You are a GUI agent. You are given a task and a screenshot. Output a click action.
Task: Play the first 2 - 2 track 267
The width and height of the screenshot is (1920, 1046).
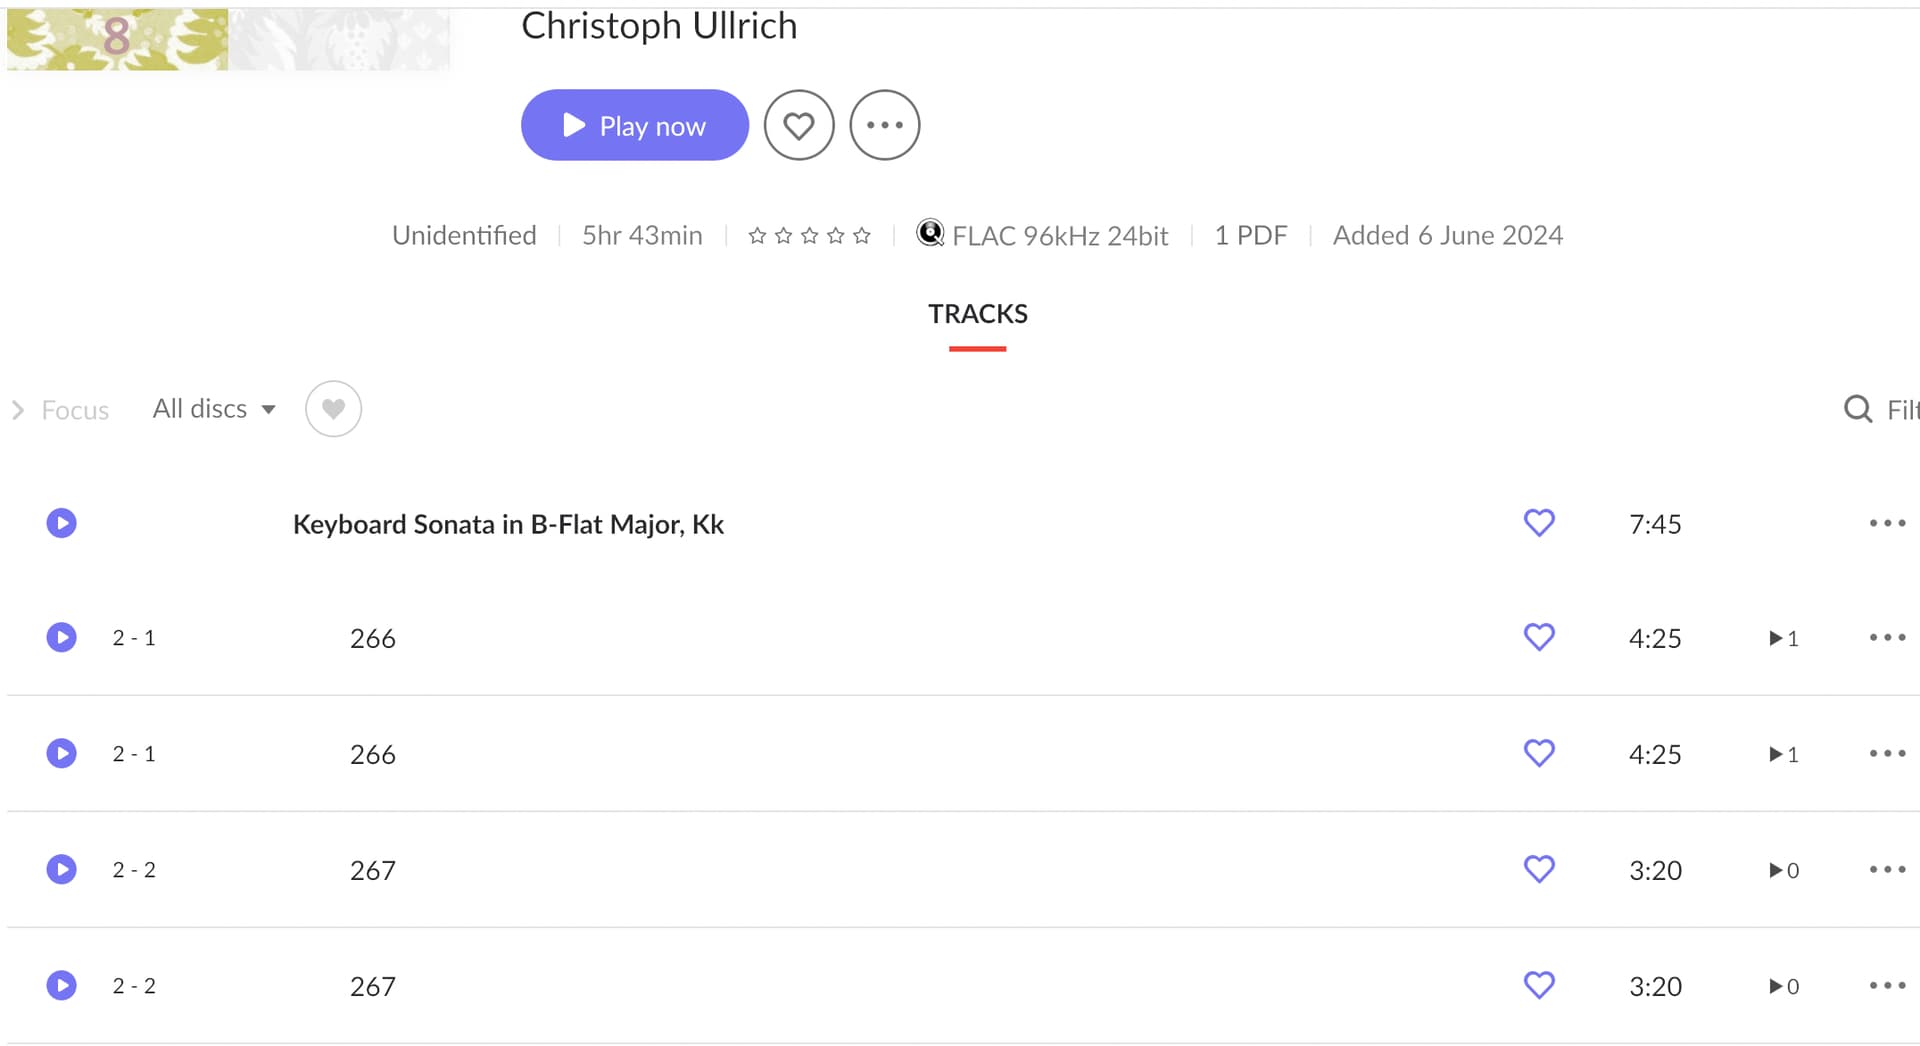click(x=62, y=869)
